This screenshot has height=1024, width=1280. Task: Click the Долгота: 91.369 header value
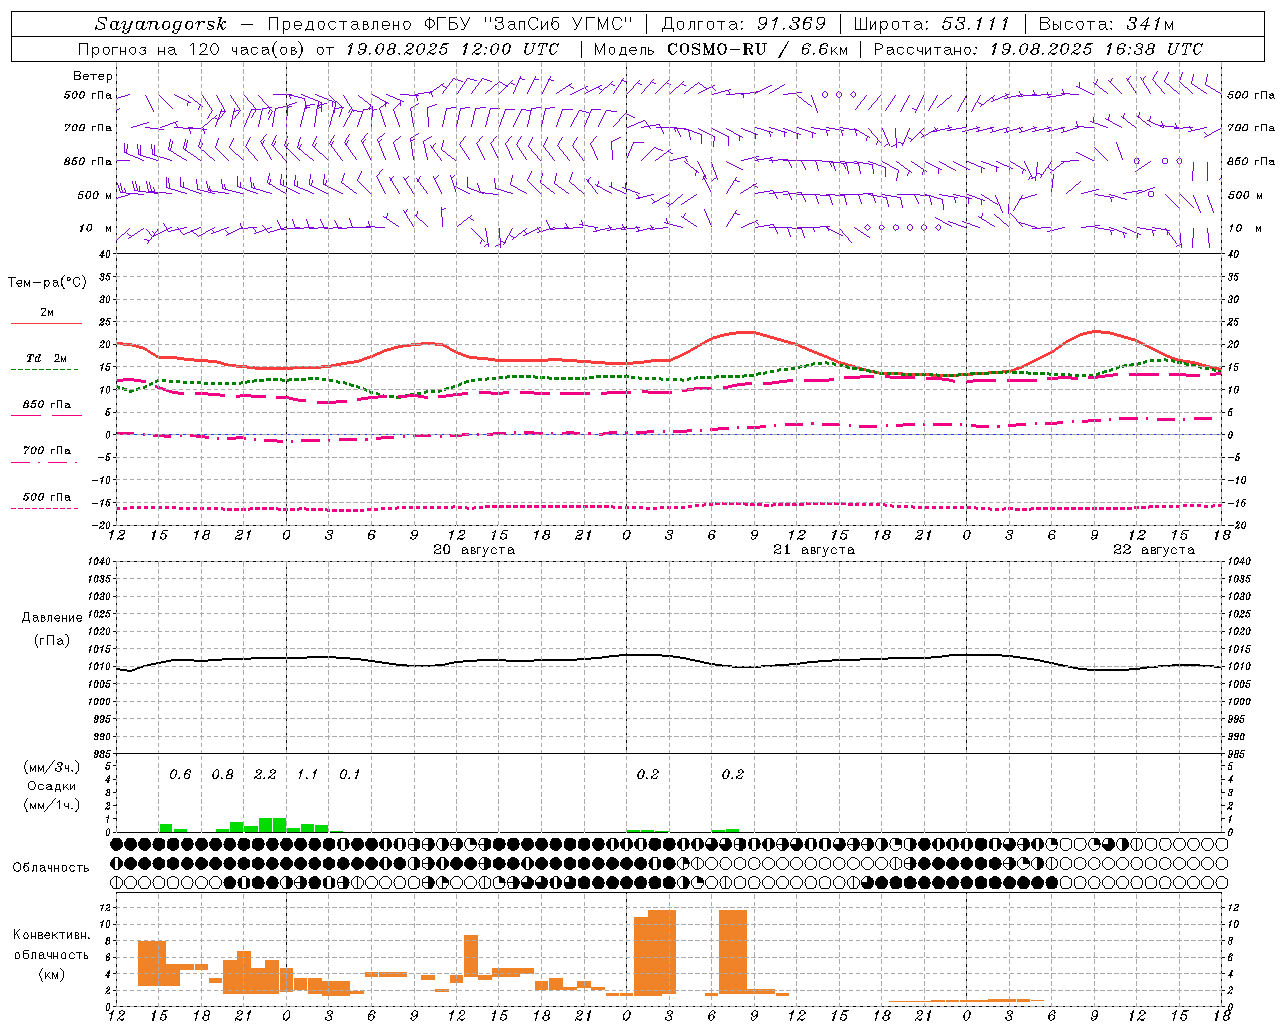click(x=744, y=24)
